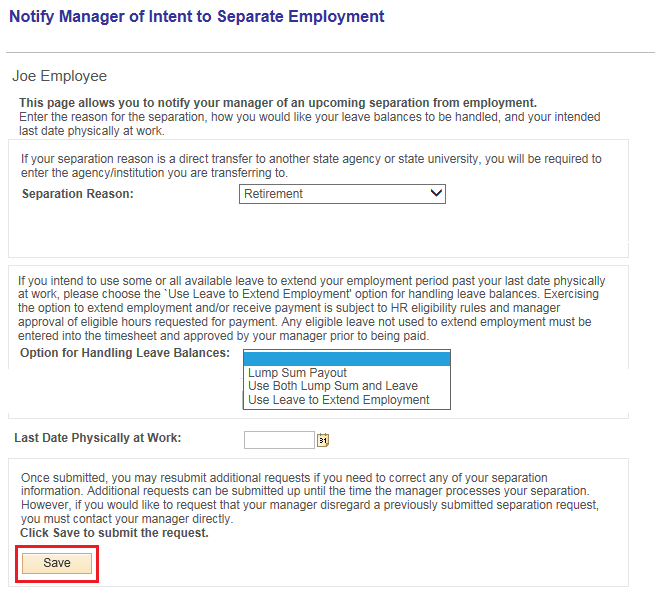The height and width of the screenshot is (603, 655).
Task: Click the Last Date Physically at Work label
Action: click(97, 438)
